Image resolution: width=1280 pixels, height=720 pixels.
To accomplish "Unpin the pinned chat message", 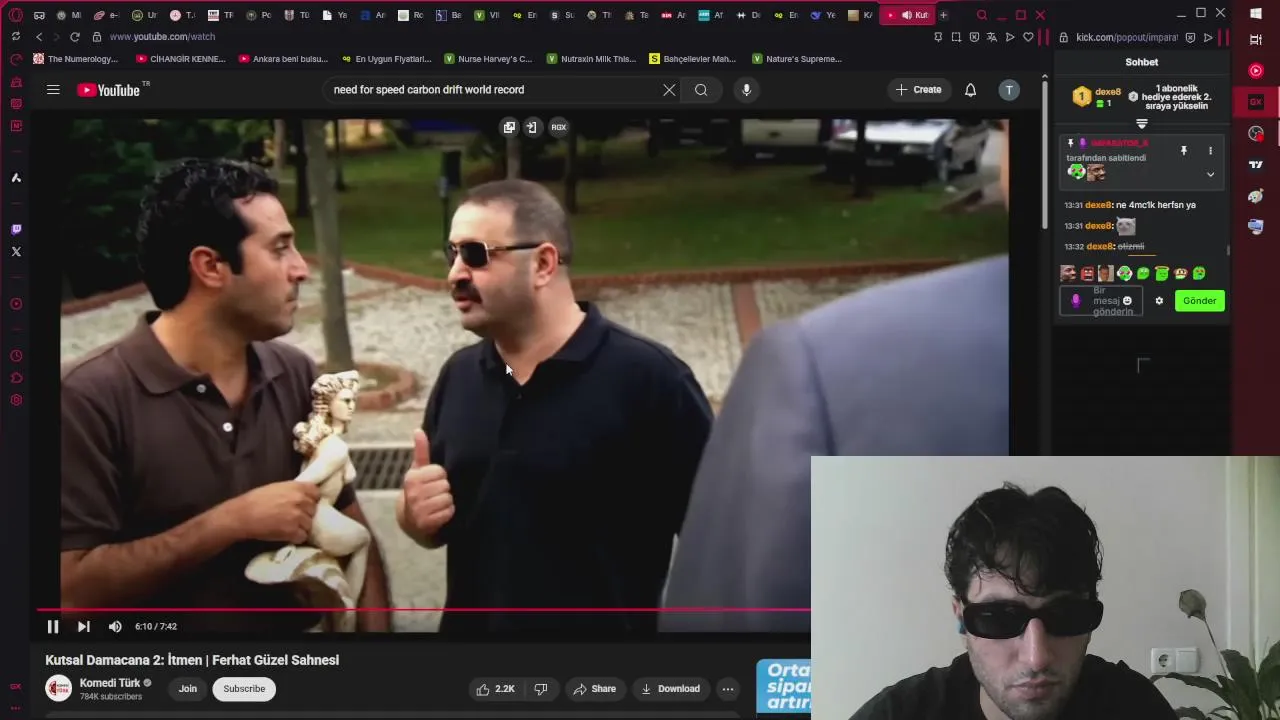I will (1184, 151).
